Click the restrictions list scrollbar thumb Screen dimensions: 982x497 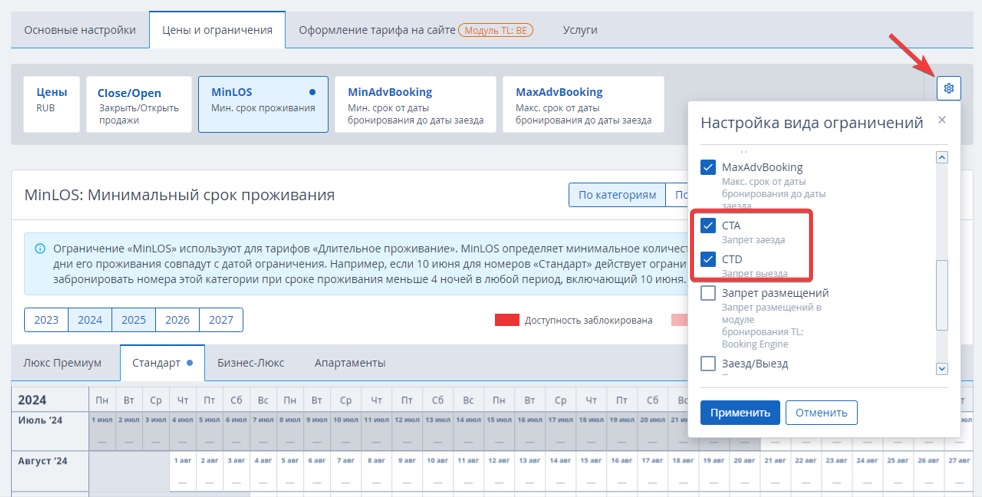pos(941,295)
